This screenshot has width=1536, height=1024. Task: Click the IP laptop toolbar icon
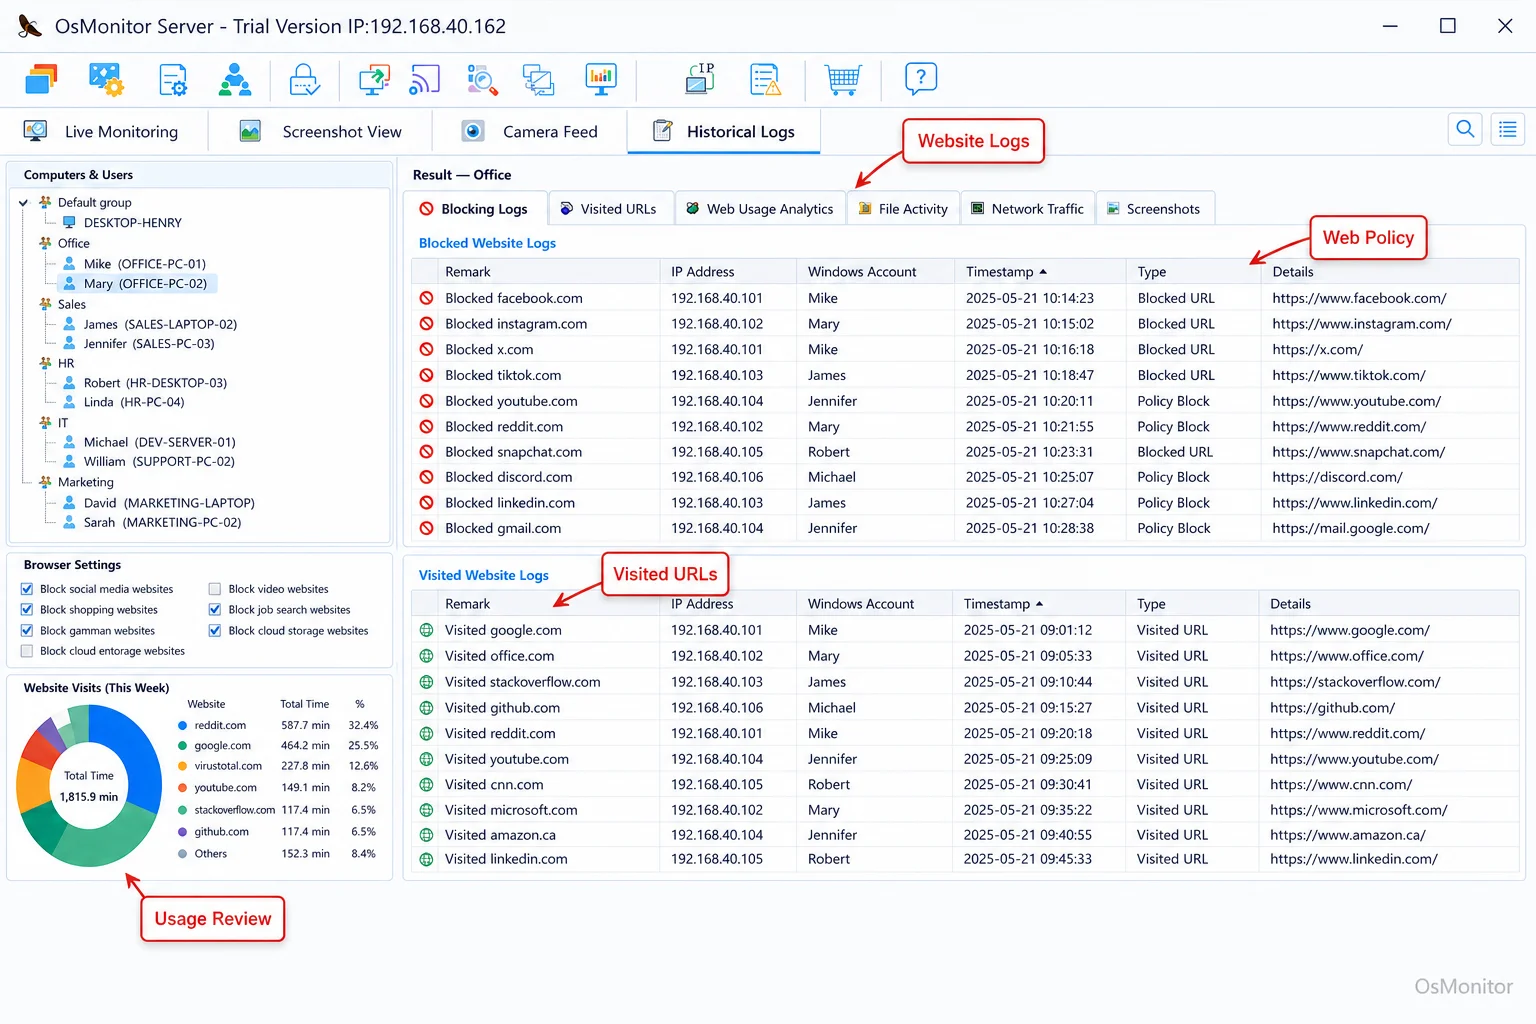700,79
